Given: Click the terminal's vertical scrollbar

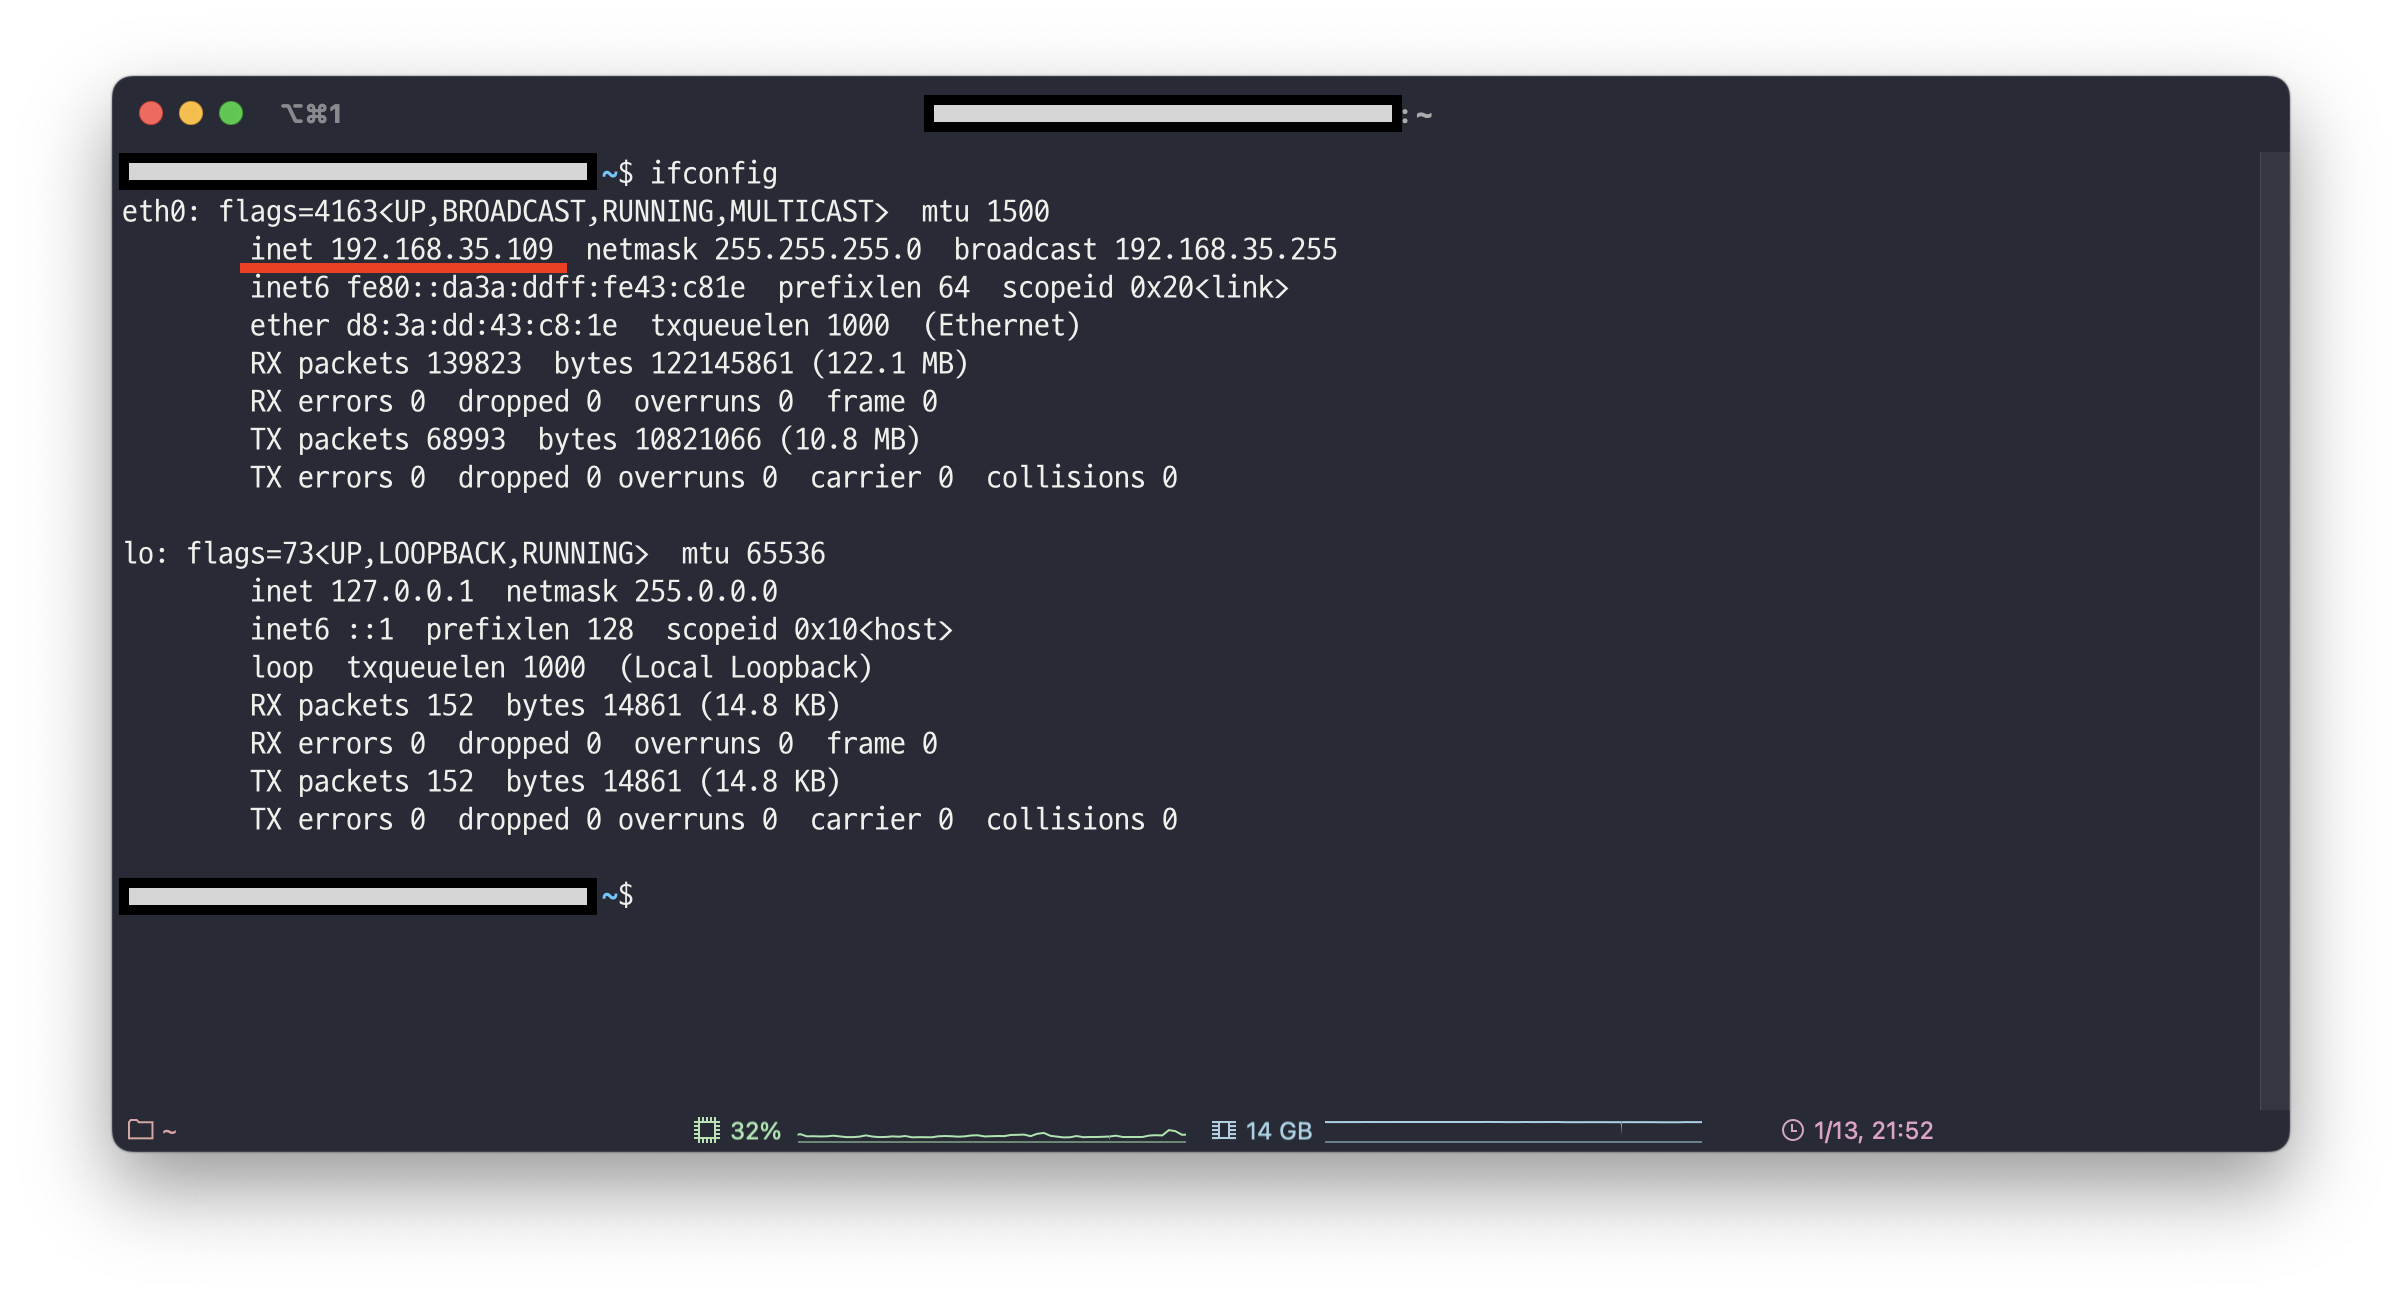Looking at the screenshot, I should 2273,630.
